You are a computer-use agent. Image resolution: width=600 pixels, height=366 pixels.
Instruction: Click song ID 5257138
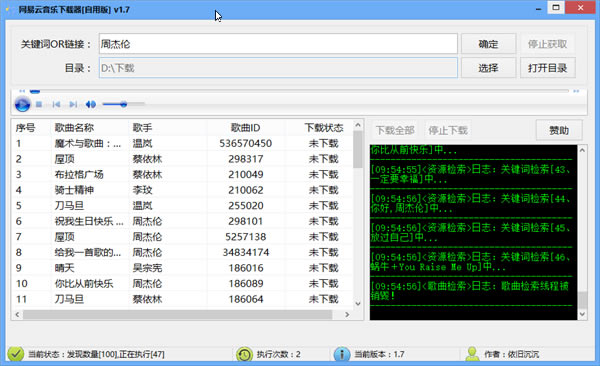(246, 237)
